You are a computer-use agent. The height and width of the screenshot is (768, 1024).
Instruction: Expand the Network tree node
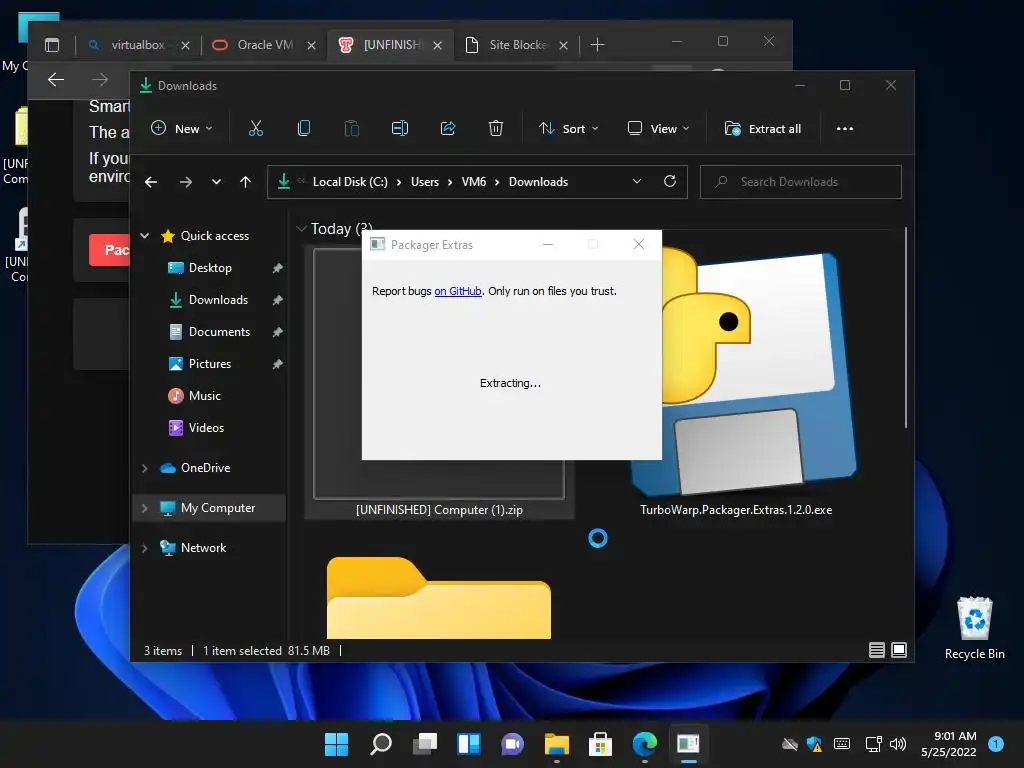point(144,548)
